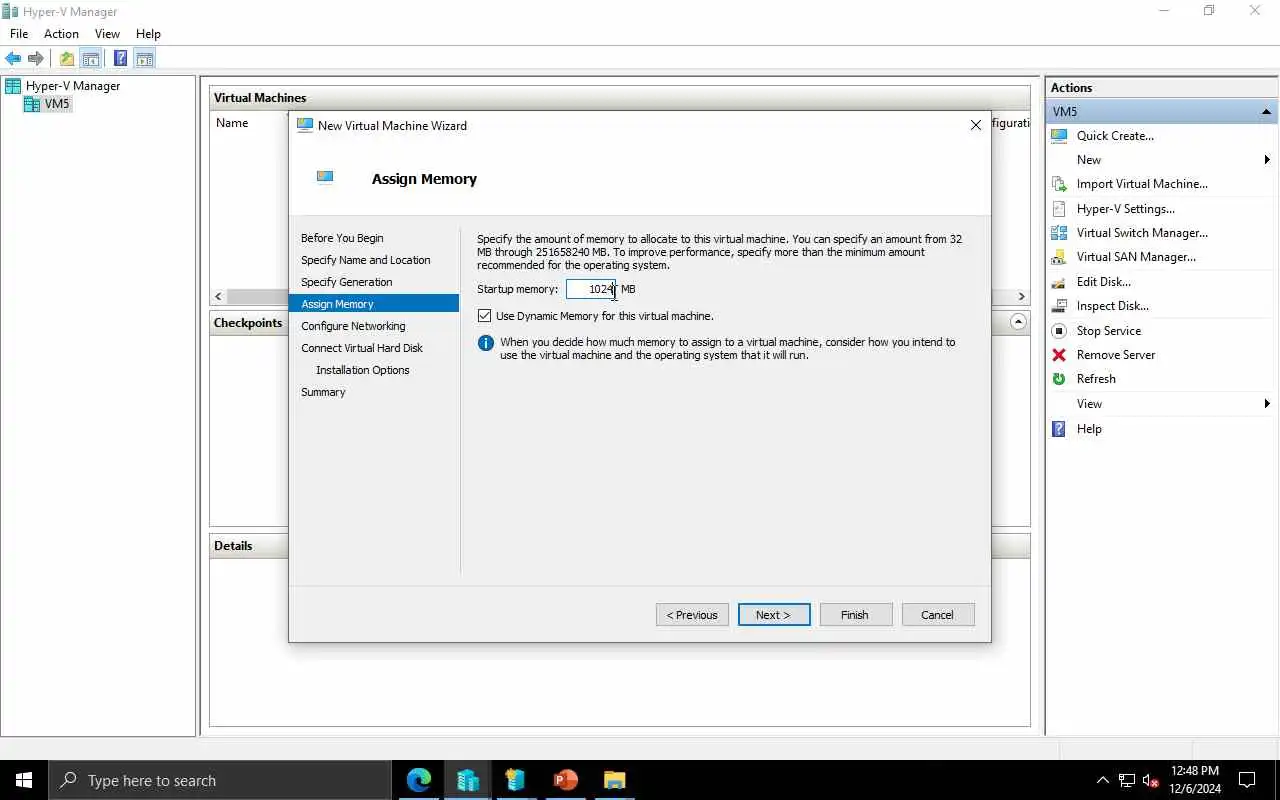Click the network tray icon
Screen dimensions: 1280x800
[x=1127, y=781]
